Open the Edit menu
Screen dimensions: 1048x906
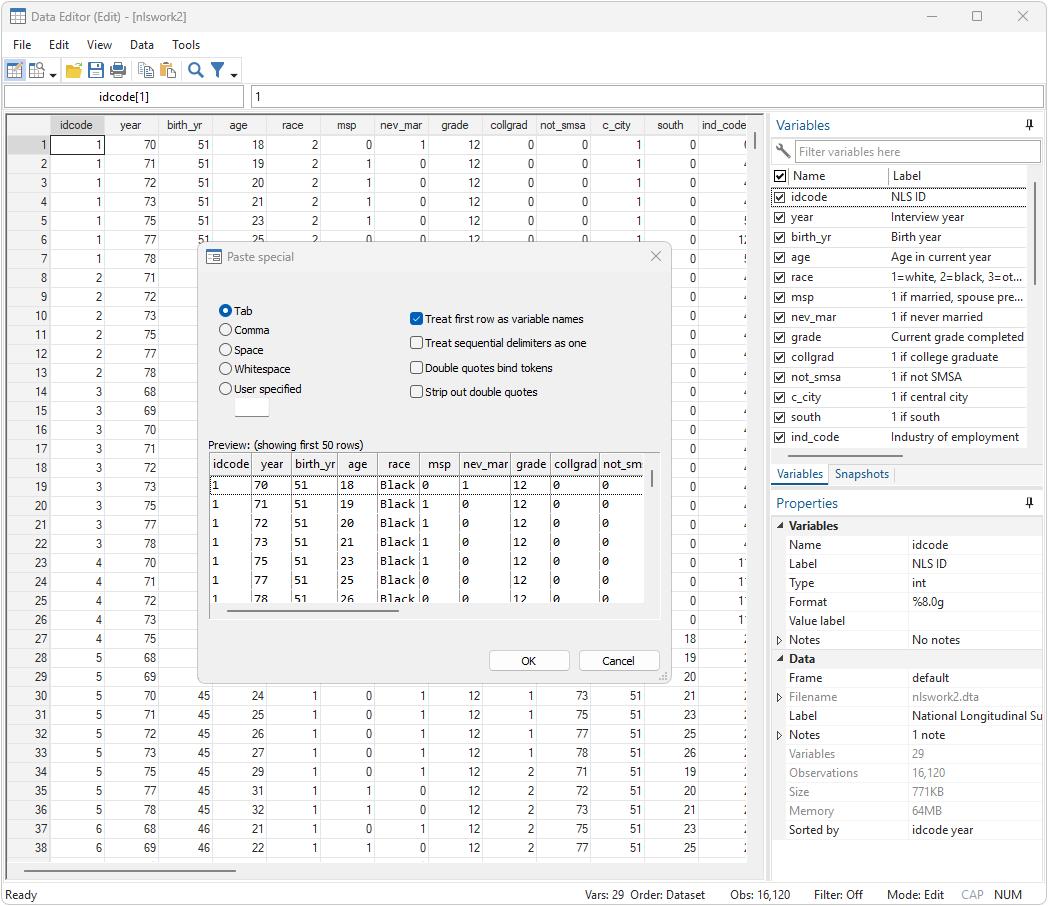[x=59, y=45]
